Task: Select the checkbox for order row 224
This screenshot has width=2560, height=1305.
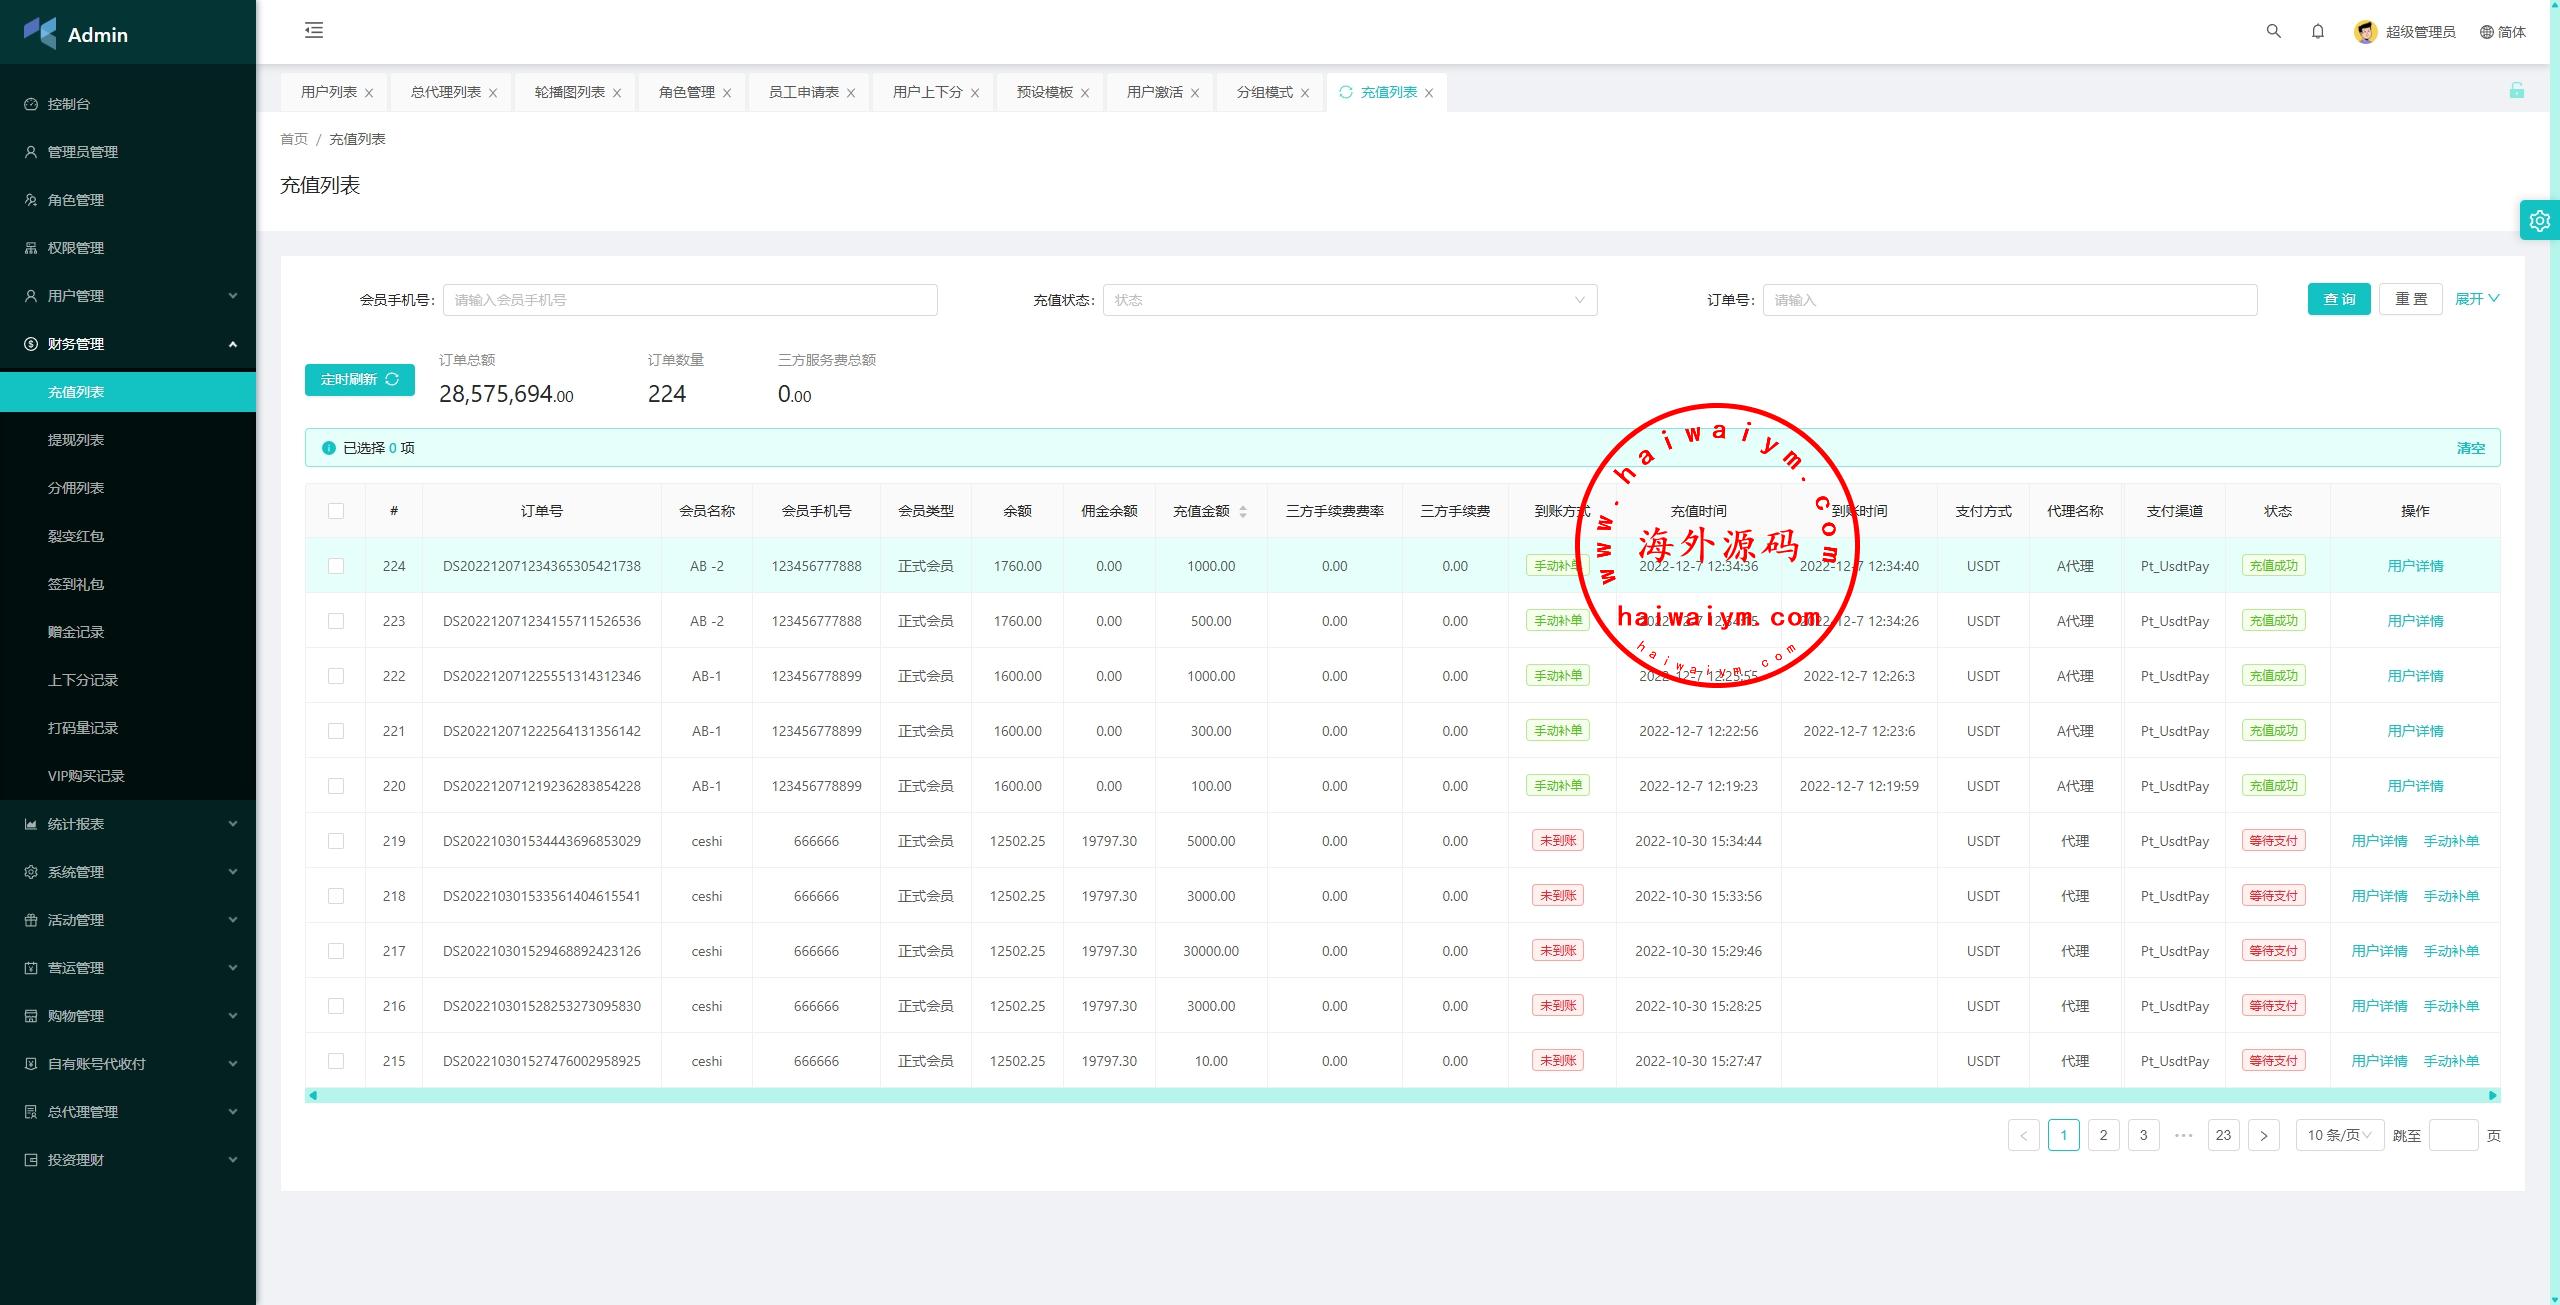Action: [x=336, y=566]
